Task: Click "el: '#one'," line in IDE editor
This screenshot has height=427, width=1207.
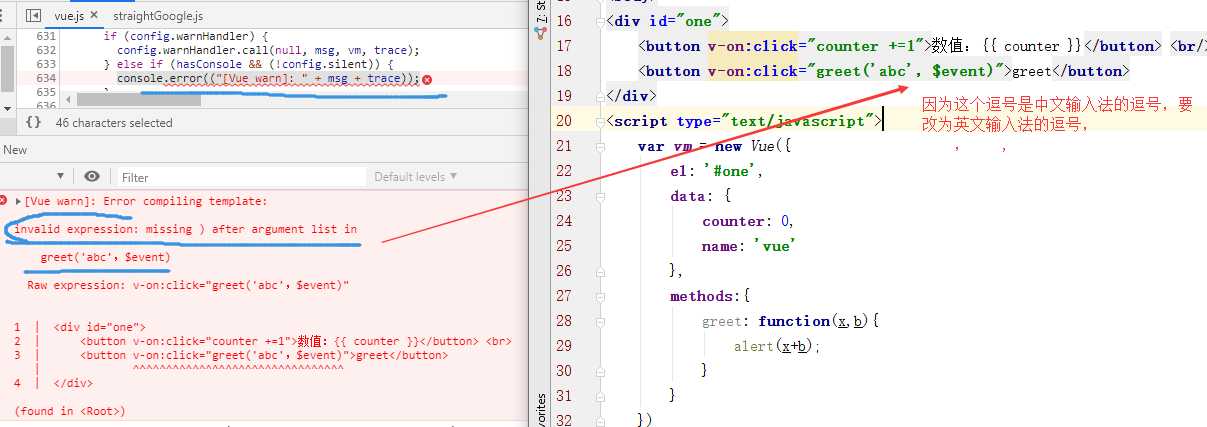Action: click(717, 171)
